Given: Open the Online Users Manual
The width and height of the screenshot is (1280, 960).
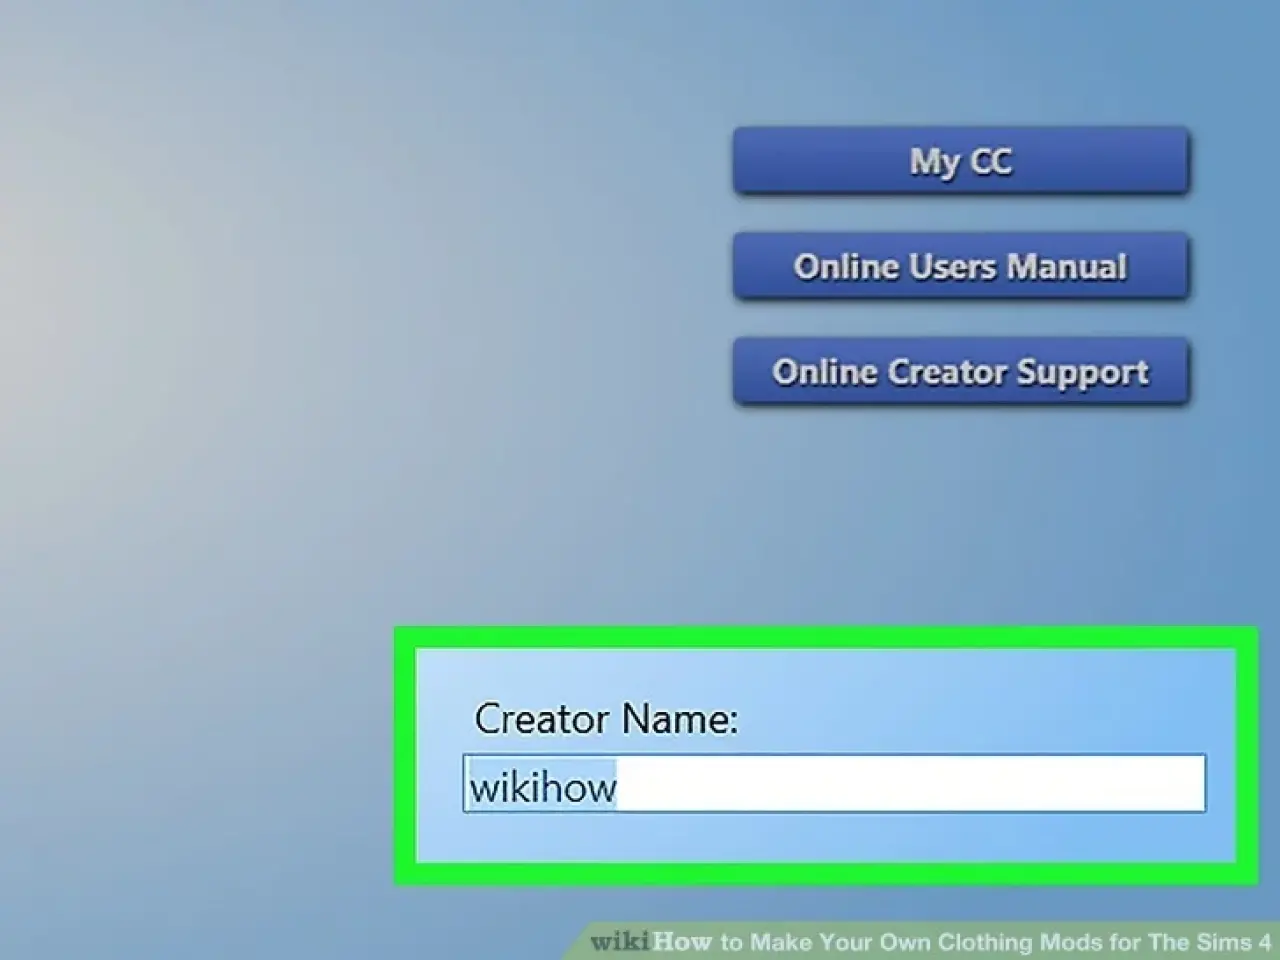Looking at the screenshot, I should click(960, 267).
